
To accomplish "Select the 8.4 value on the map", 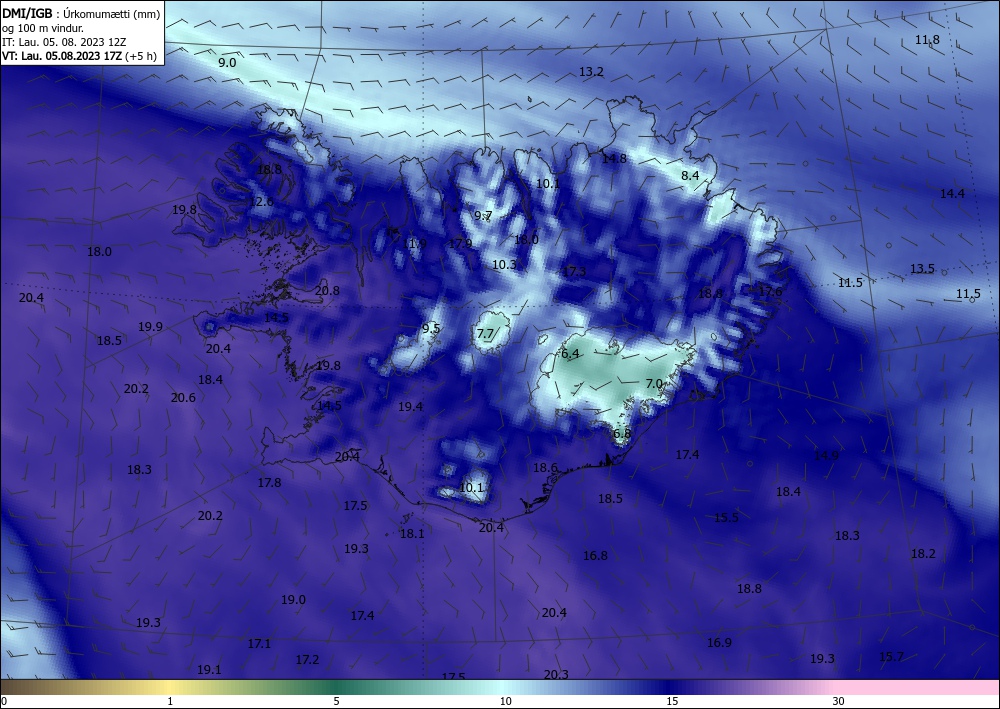I will pyautogui.click(x=690, y=175).
